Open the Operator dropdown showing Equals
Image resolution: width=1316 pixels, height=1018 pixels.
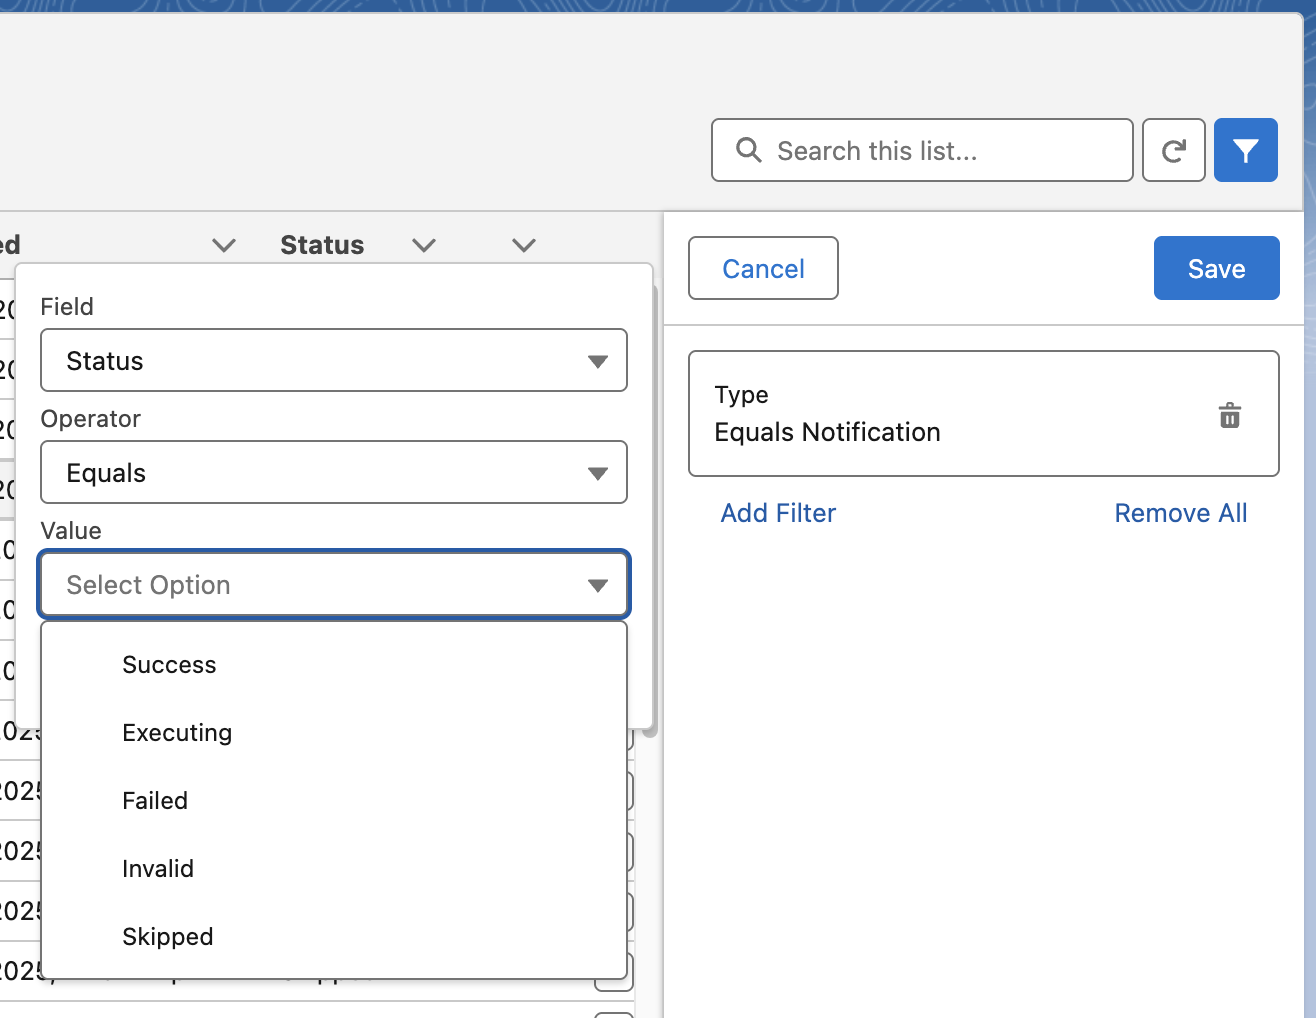click(333, 472)
